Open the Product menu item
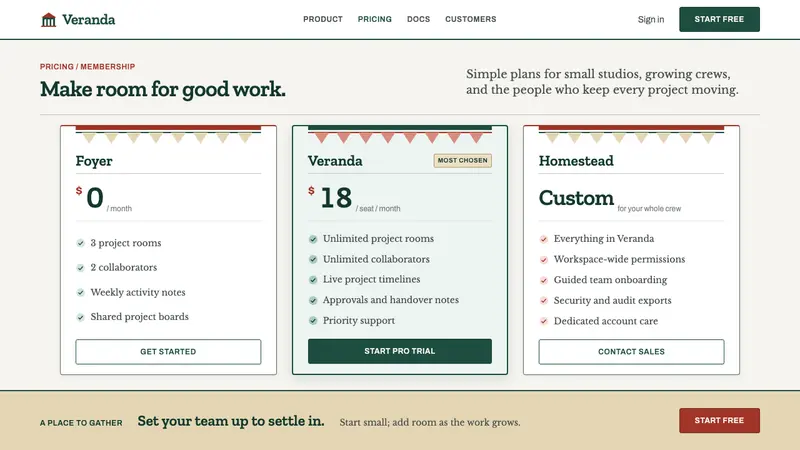Viewport: 800px width, 450px height. point(323,19)
